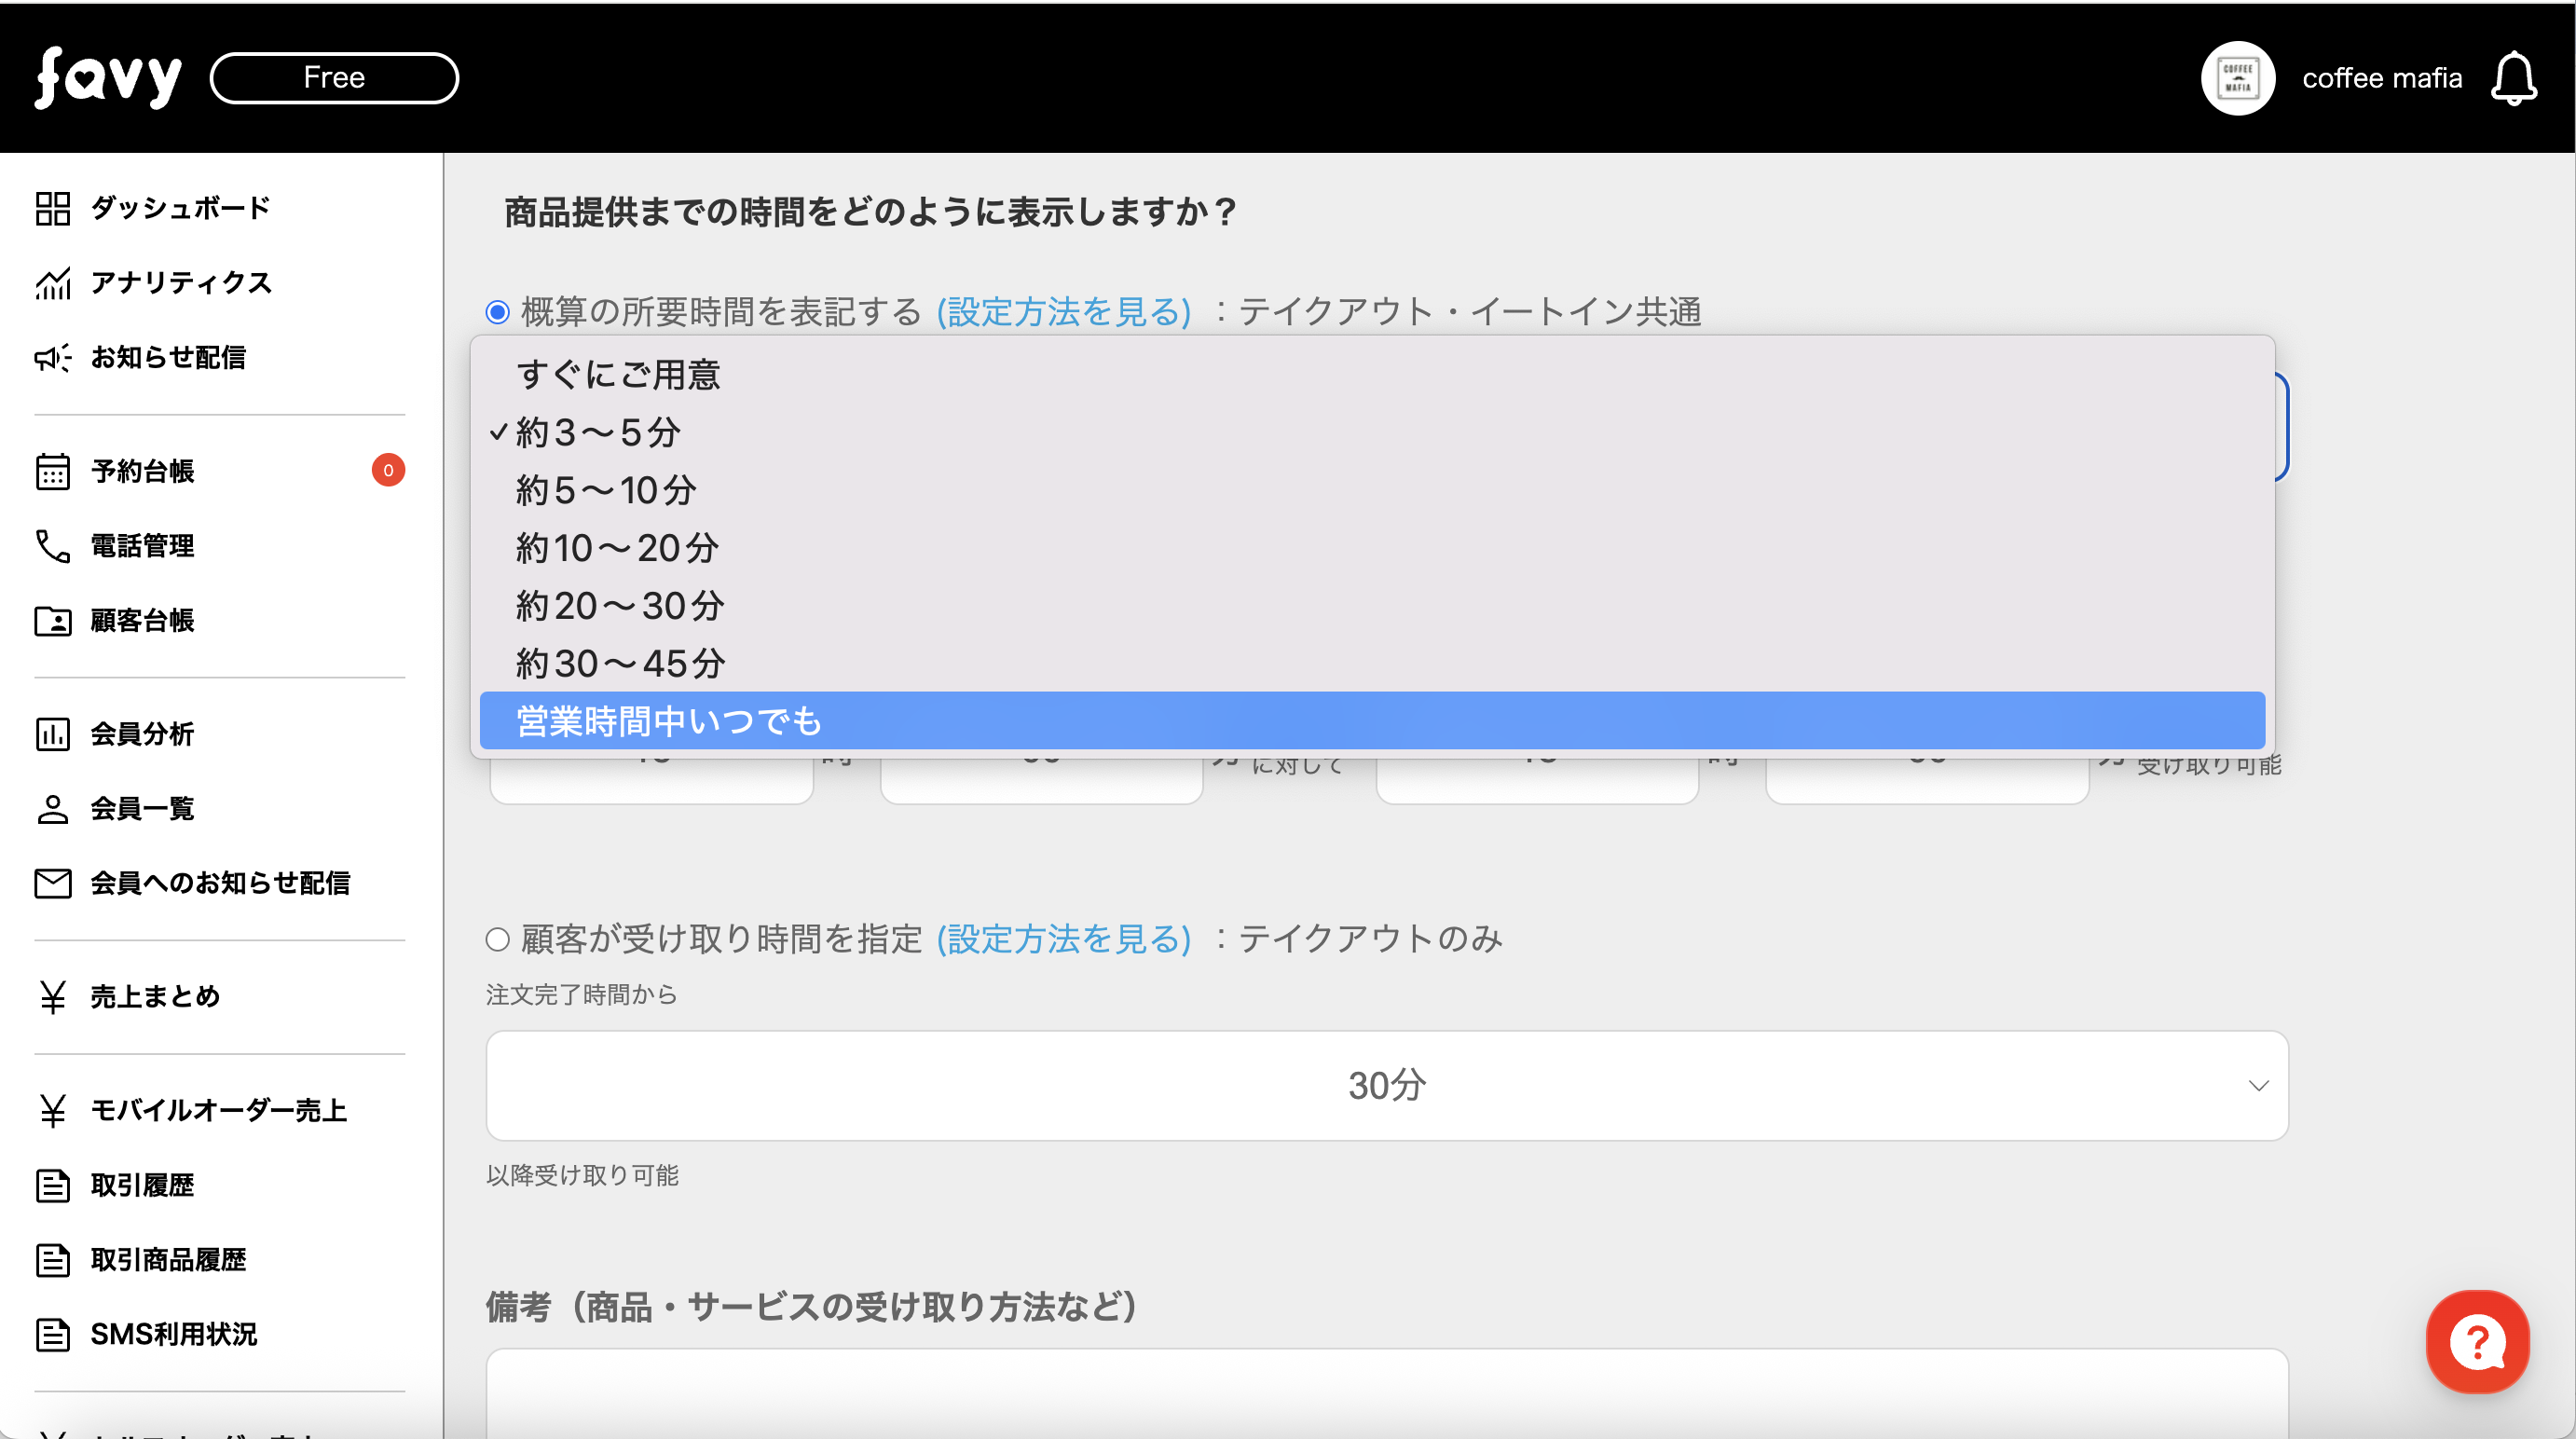
Task: Choose 営業時間中いつでも option
Action: [1372, 721]
